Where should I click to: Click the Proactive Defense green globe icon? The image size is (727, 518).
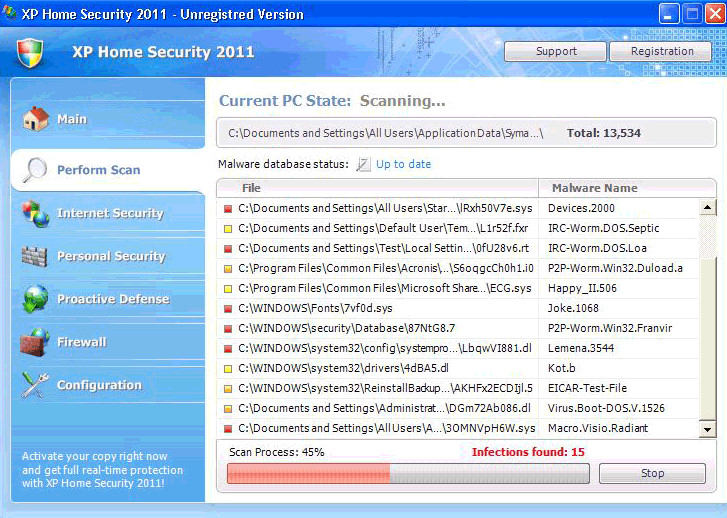(36, 299)
